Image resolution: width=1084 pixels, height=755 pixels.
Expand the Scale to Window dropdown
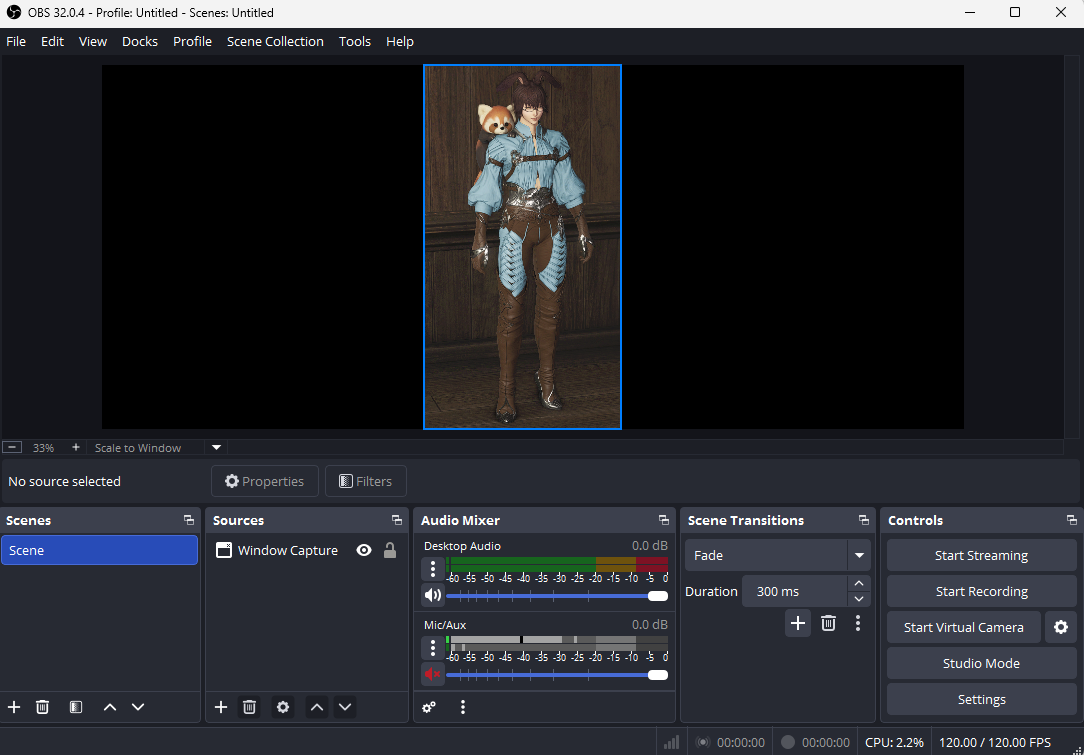(x=216, y=447)
